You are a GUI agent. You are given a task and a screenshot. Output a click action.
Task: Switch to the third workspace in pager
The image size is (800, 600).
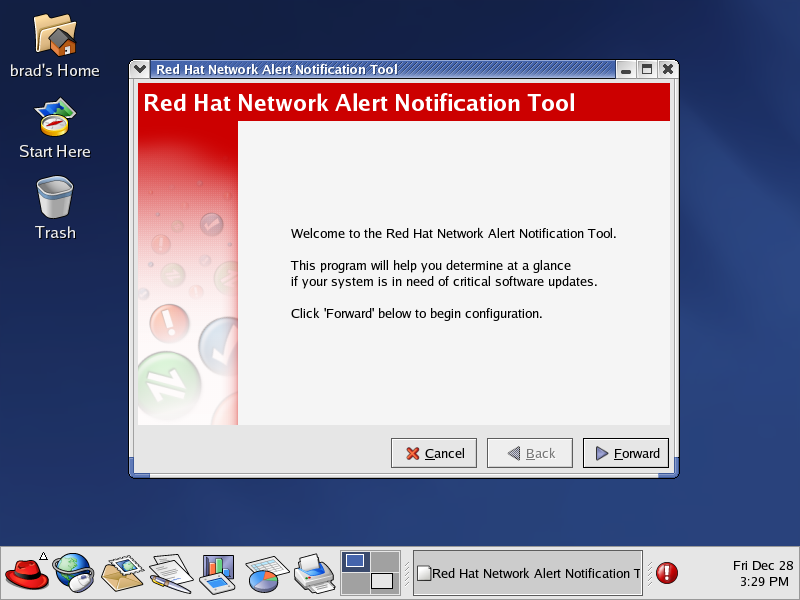(356, 583)
